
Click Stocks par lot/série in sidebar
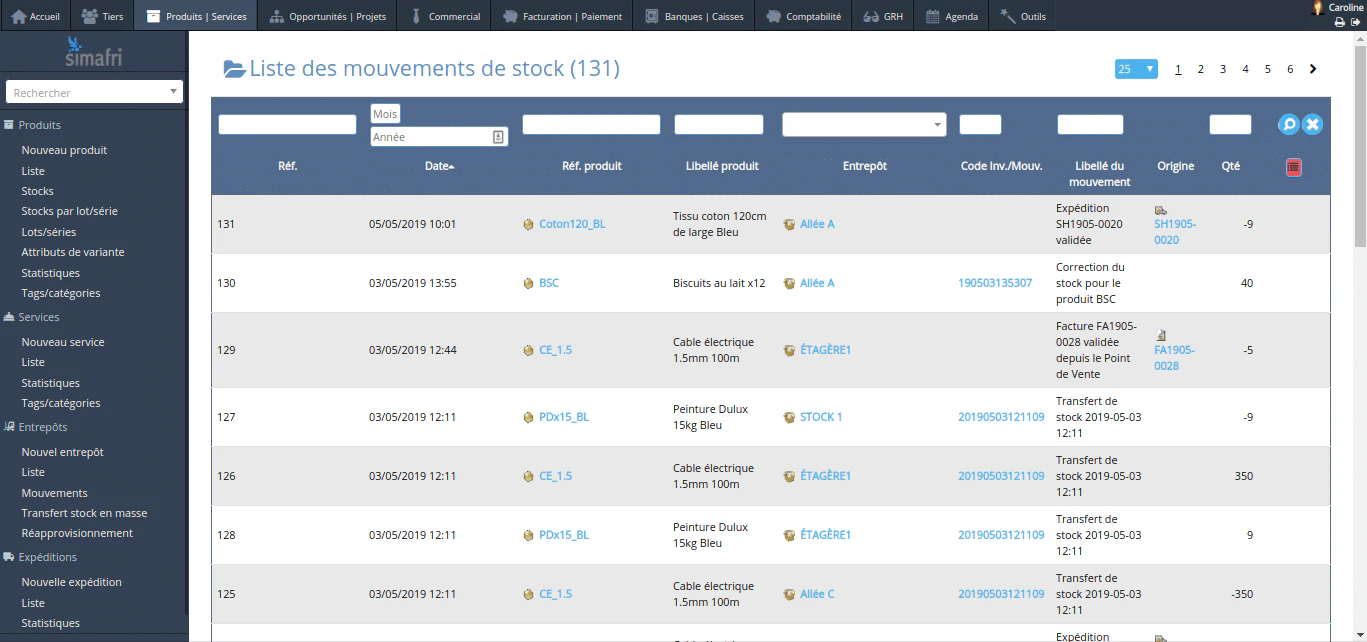click(69, 211)
